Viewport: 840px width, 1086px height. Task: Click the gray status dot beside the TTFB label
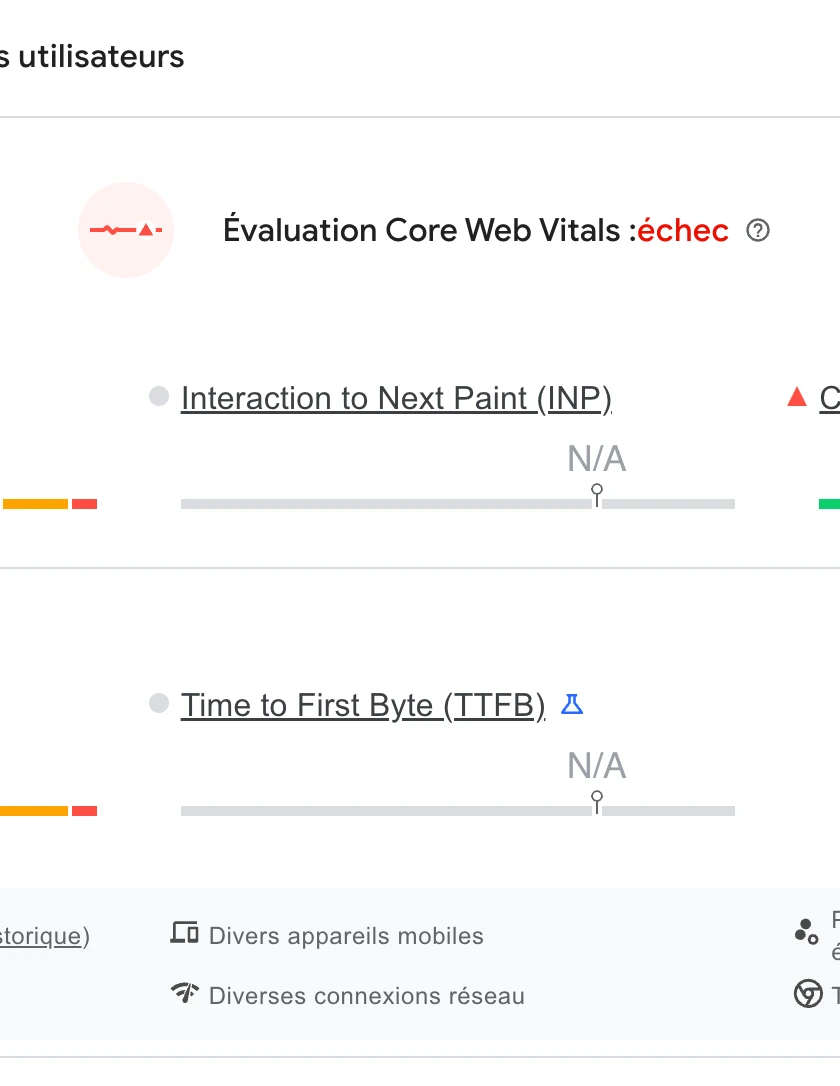click(x=157, y=704)
